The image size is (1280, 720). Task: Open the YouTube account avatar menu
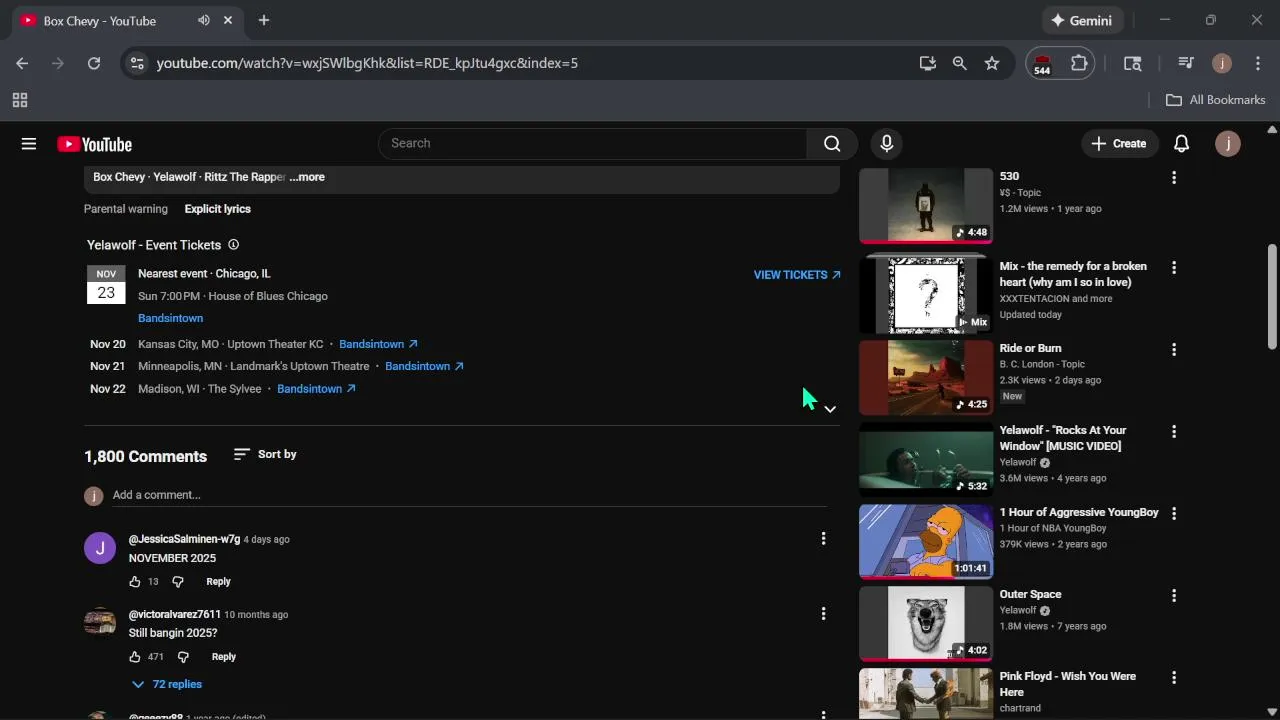[x=1228, y=144]
